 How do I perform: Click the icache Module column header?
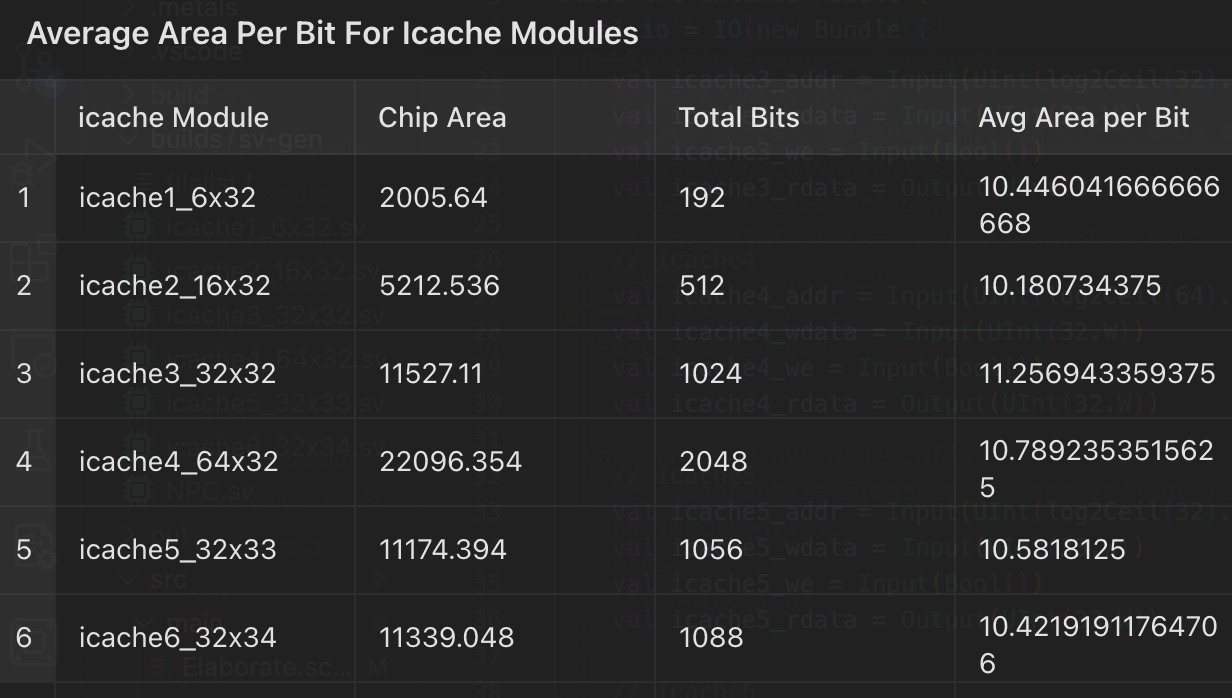(173, 118)
